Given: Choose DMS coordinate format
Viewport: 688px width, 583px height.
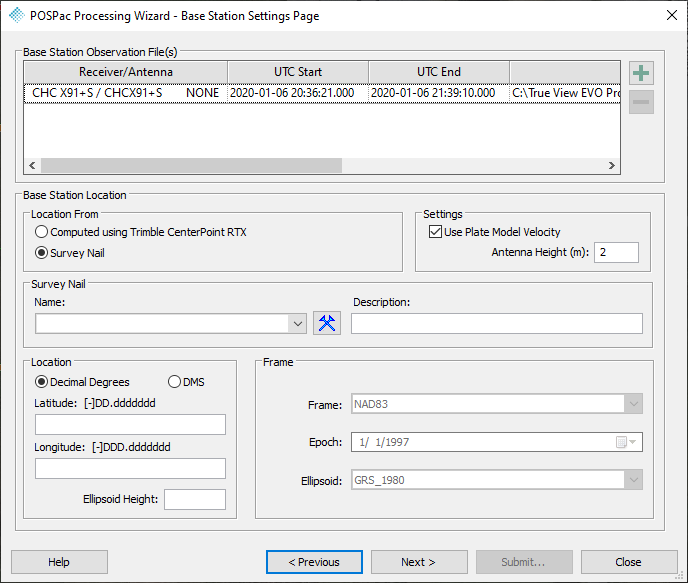Looking at the screenshot, I should tap(186, 382).
